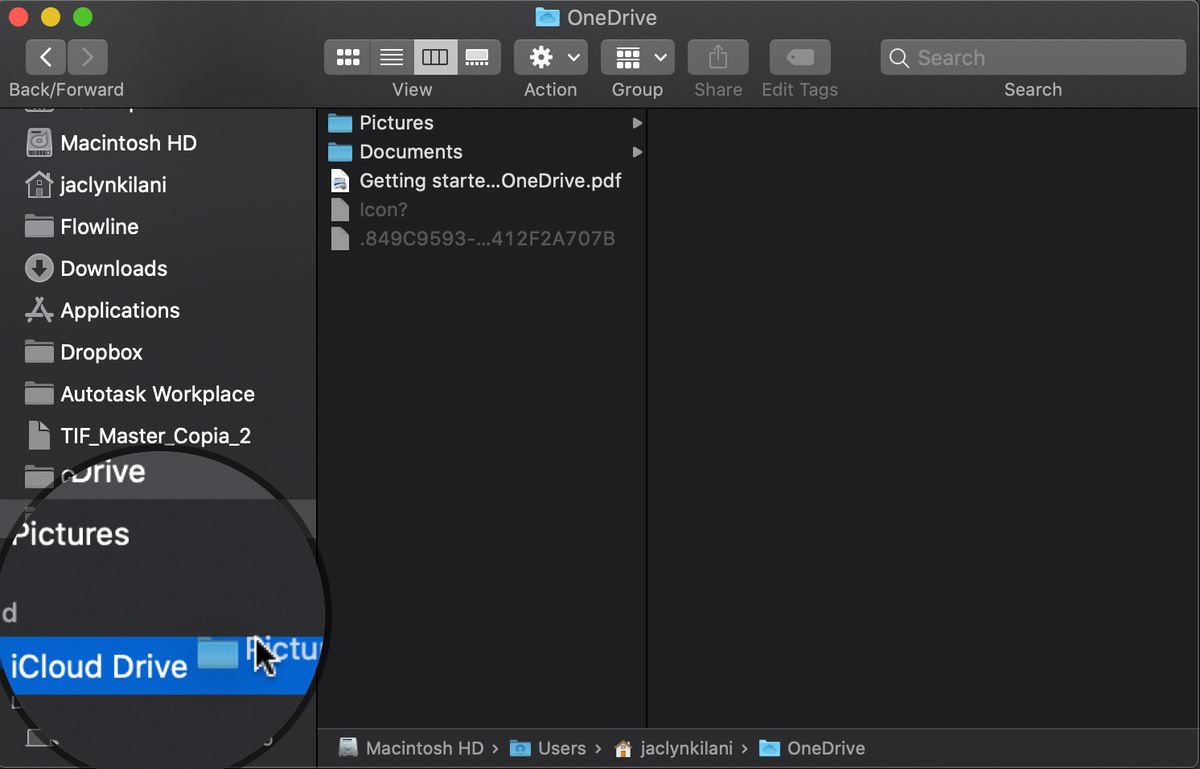Open the Action gear dropdown
The height and width of the screenshot is (769, 1200).
tap(550, 57)
